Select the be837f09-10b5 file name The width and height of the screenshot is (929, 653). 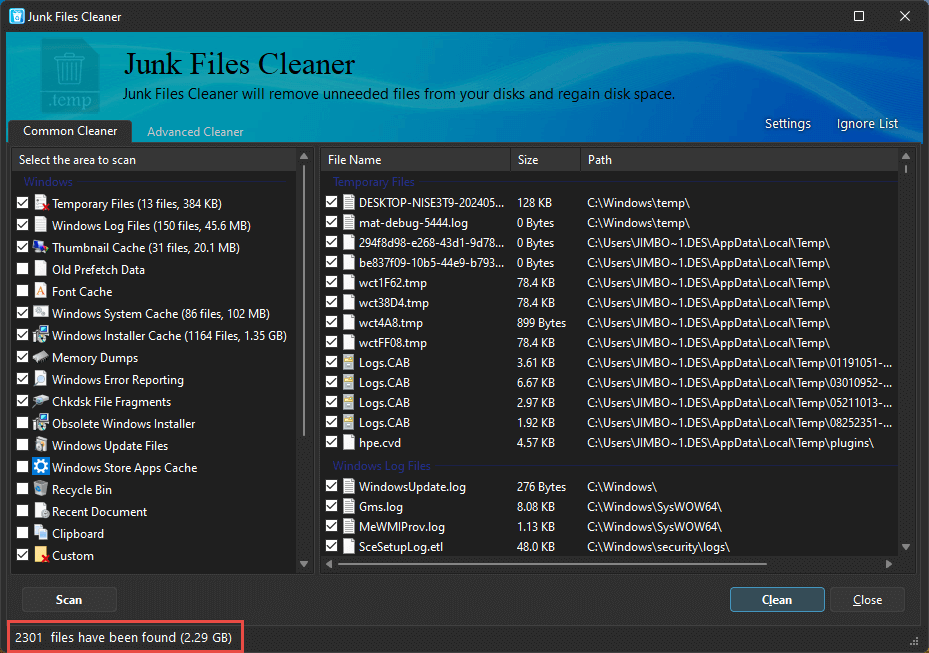(431, 263)
